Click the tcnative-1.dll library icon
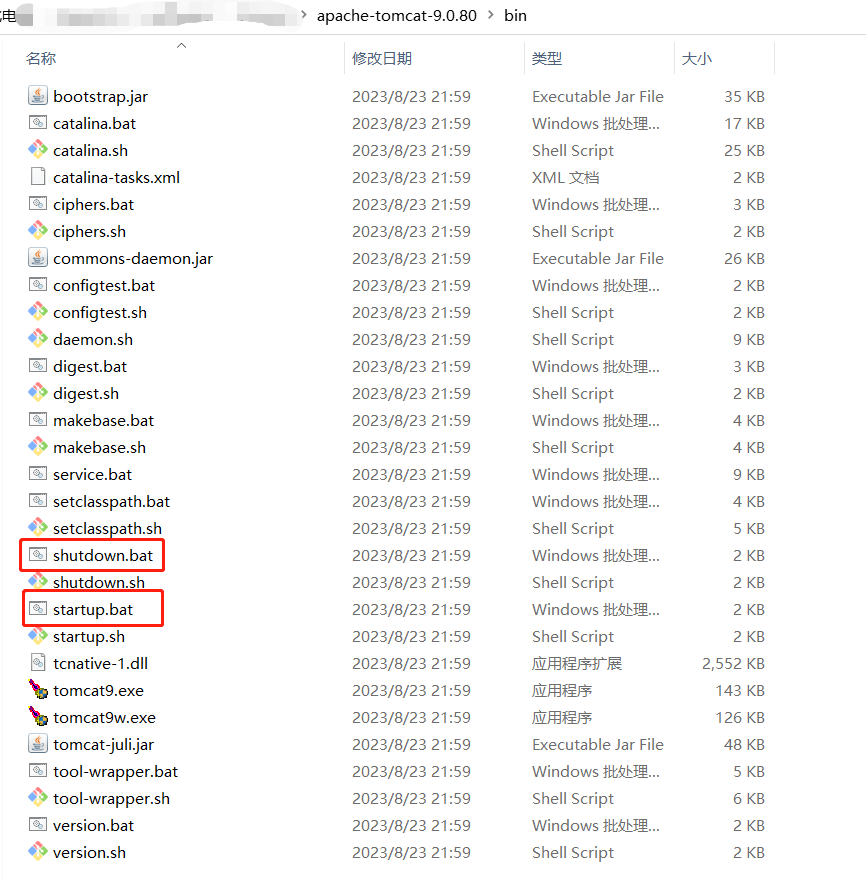This screenshot has width=866, height=880. pos(38,663)
